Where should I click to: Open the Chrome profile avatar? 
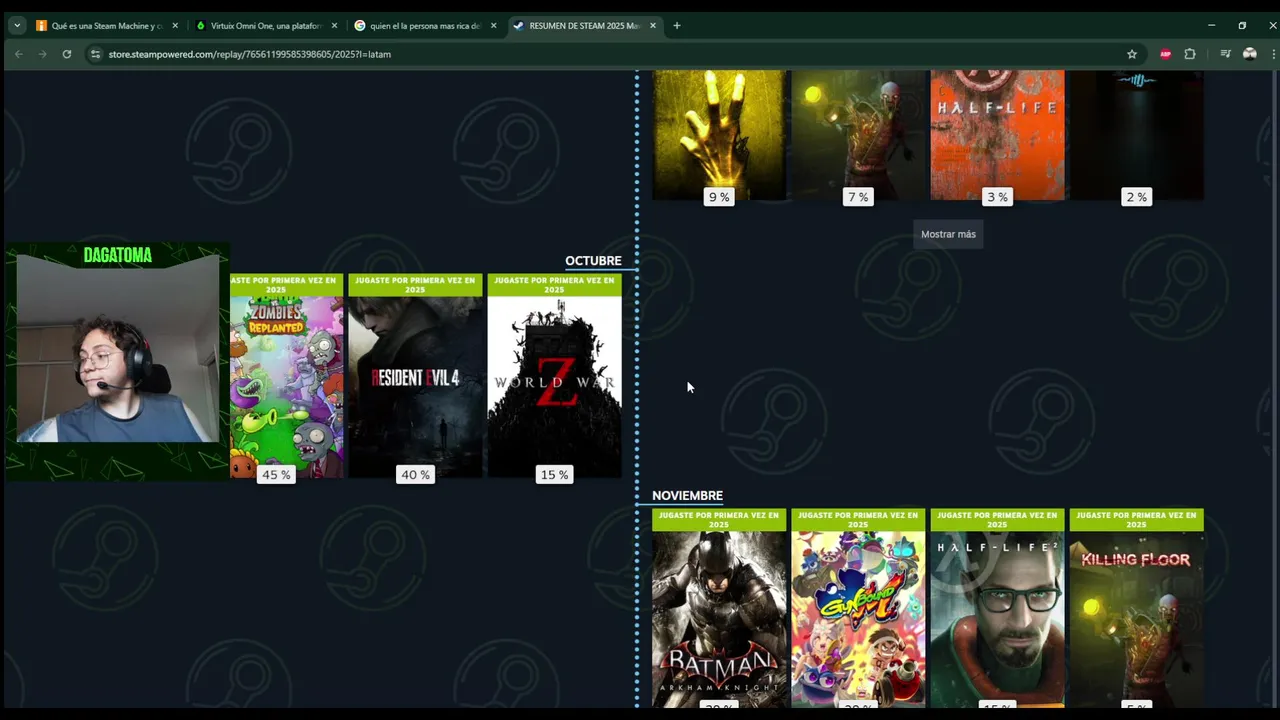click(1250, 54)
